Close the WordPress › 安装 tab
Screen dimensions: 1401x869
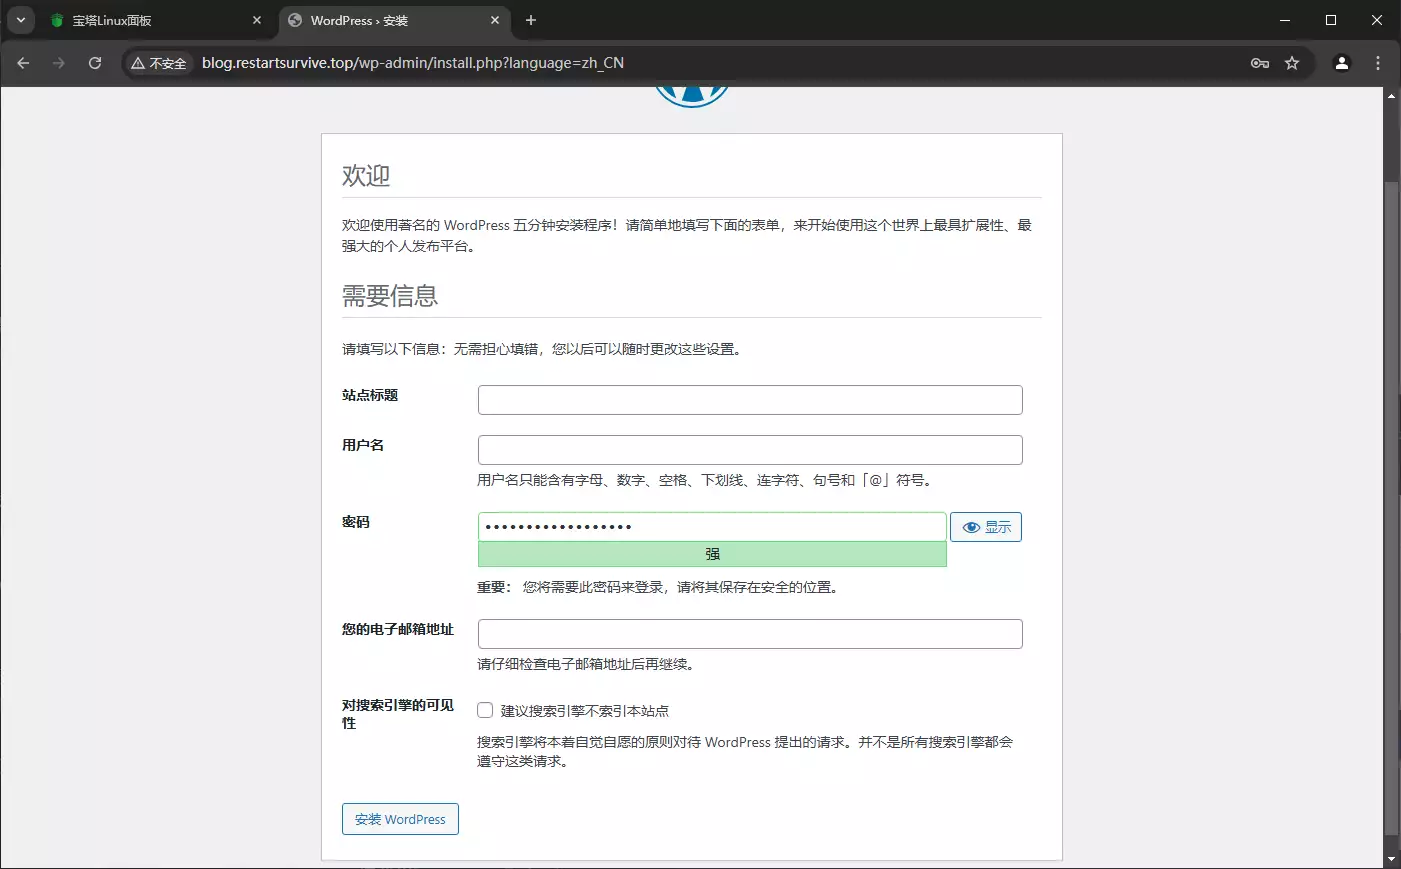click(x=495, y=20)
